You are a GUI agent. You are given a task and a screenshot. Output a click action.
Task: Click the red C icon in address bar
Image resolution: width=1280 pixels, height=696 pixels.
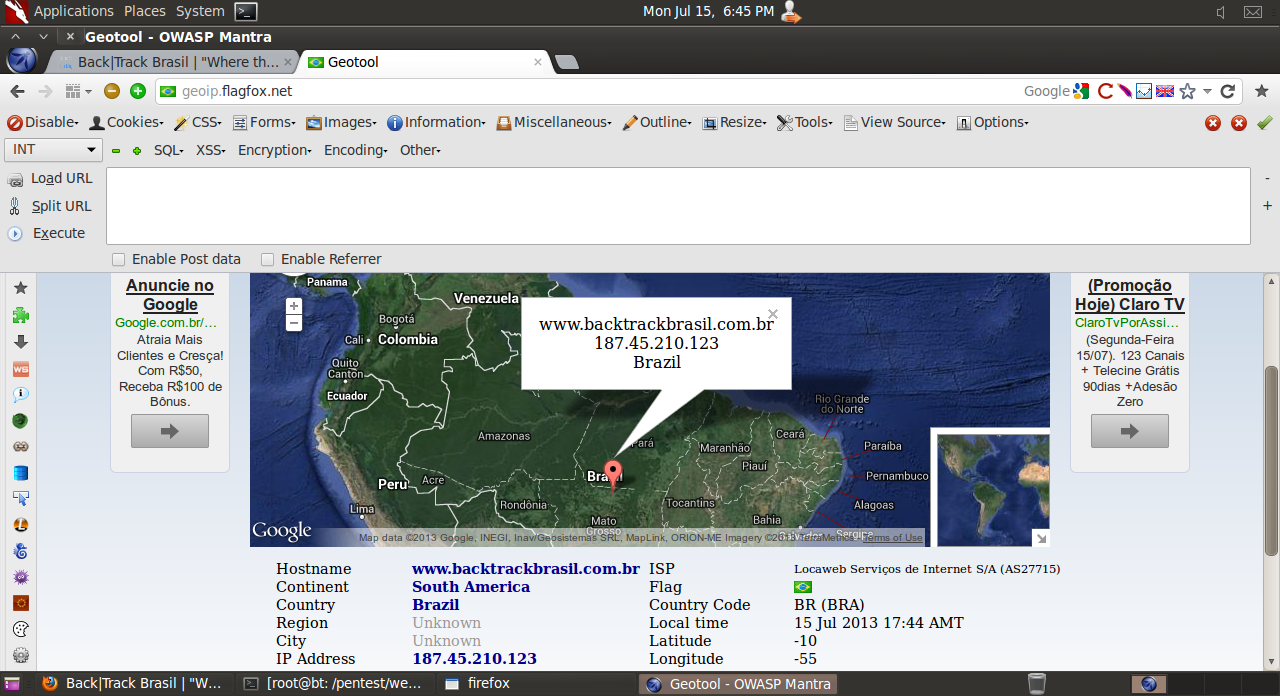click(1105, 91)
